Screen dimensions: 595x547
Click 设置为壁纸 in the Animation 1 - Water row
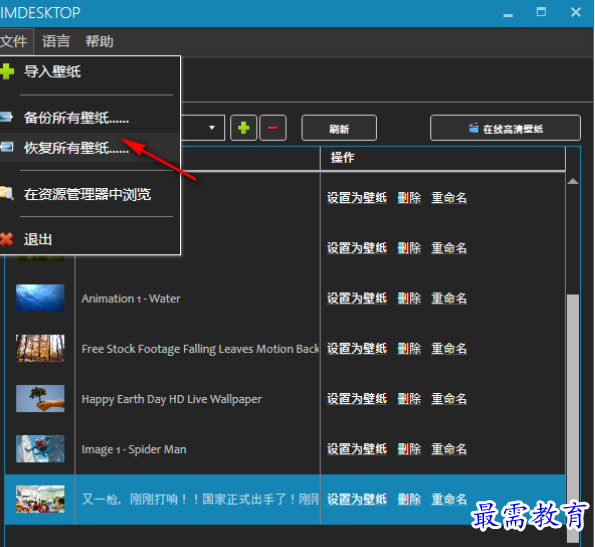357,298
